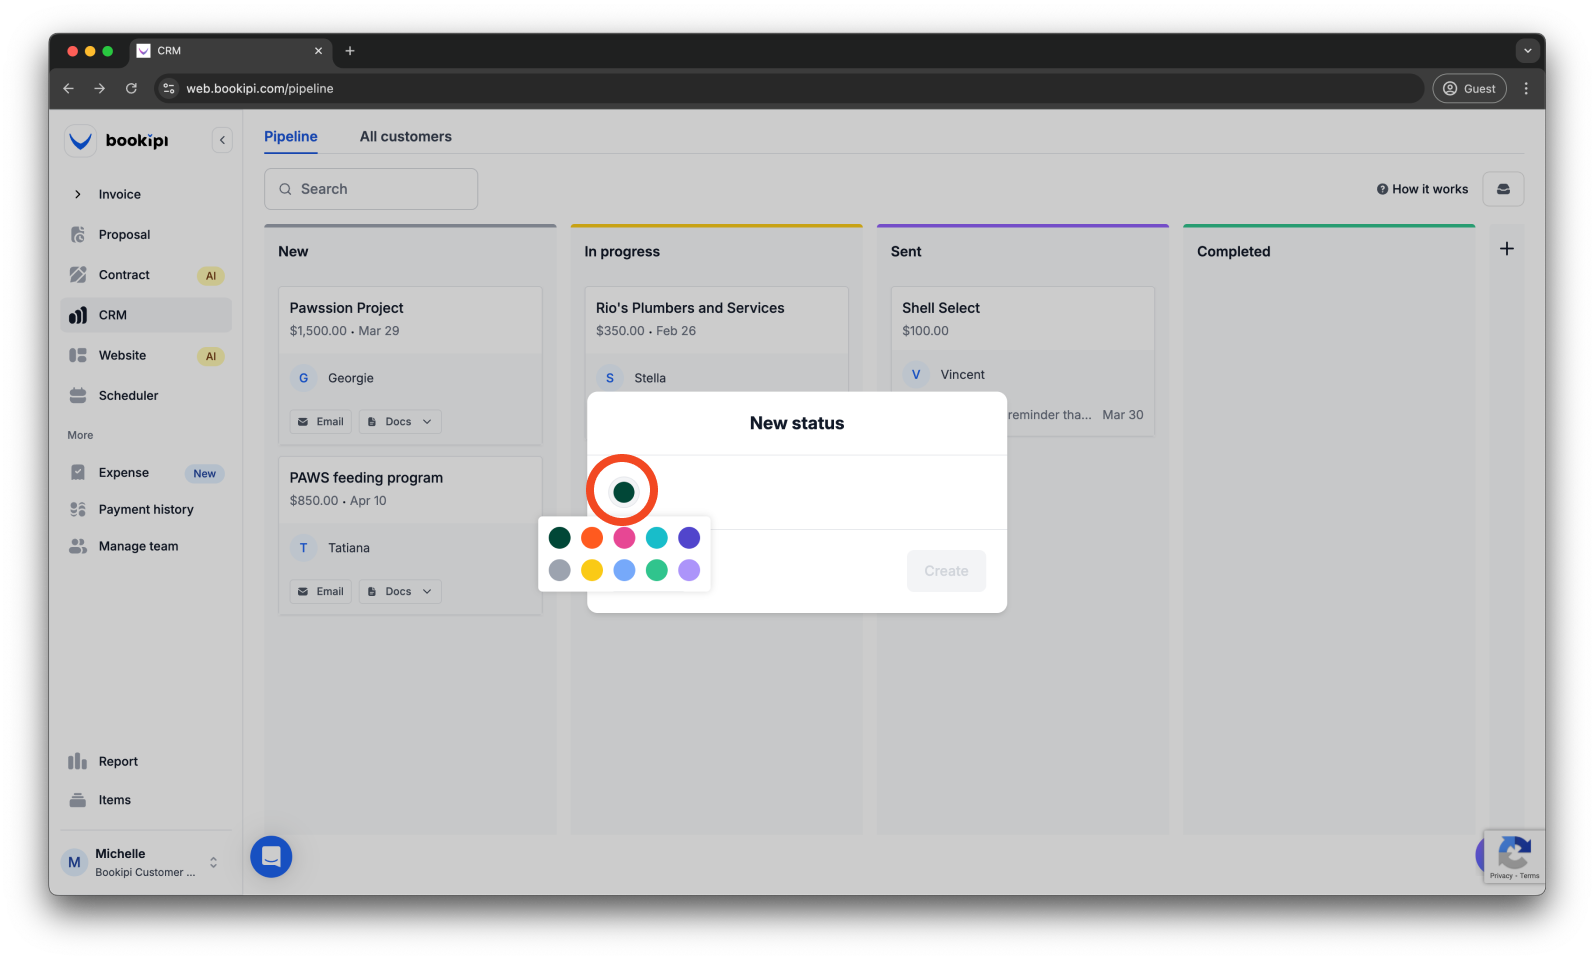Click the Website sidebar icon
Viewport: 1595px width, 960px height.
tap(78, 355)
